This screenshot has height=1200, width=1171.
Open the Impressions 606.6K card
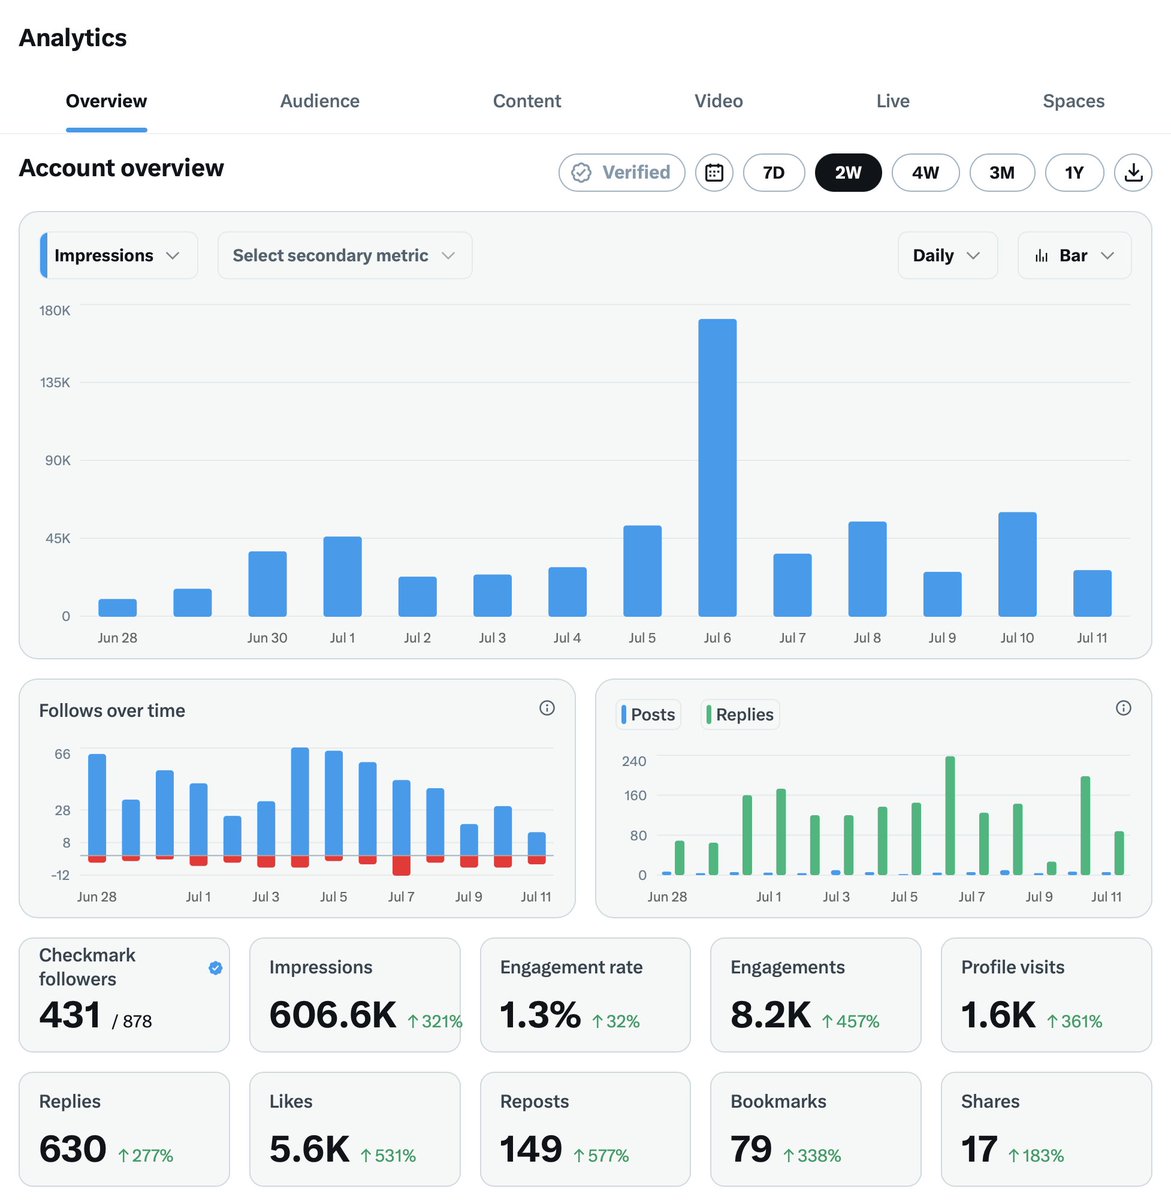coord(355,995)
